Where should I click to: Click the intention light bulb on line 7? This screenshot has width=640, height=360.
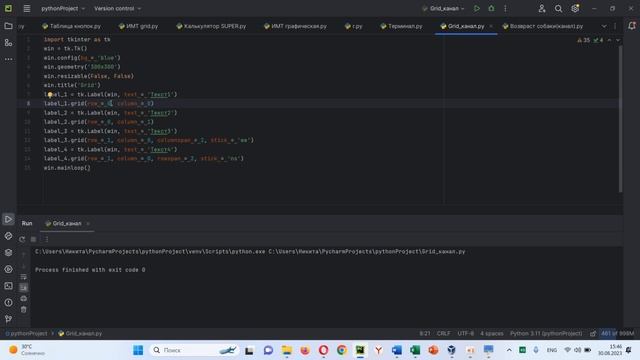(50, 95)
